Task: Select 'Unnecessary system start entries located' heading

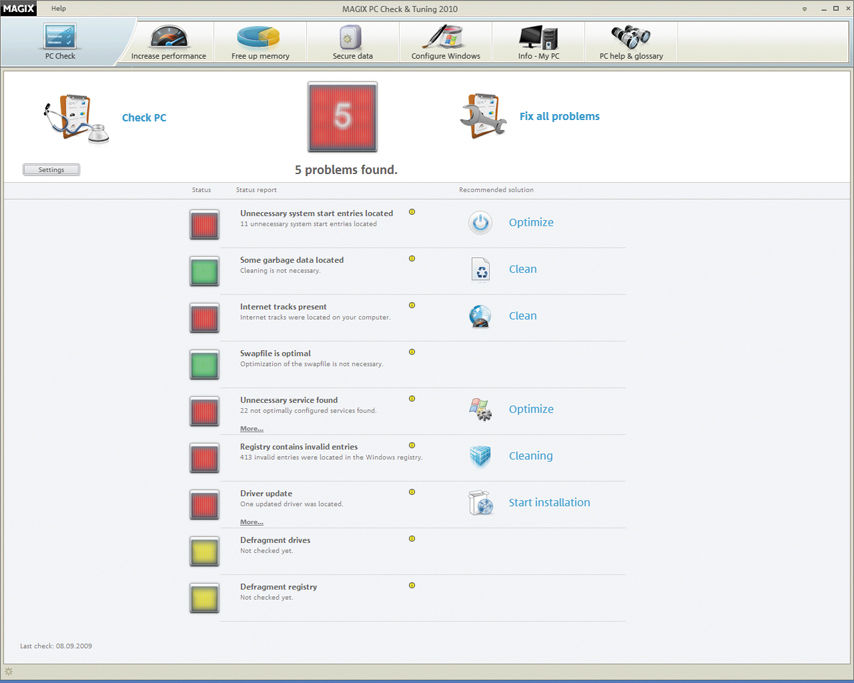Action: pyautogui.click(x=316, y=213)
